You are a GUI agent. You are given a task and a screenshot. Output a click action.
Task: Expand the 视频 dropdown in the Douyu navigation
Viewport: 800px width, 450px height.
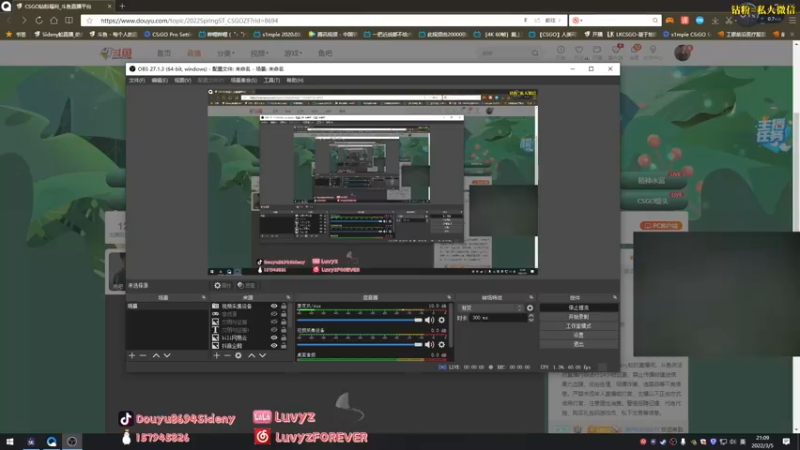pos(259,53)
